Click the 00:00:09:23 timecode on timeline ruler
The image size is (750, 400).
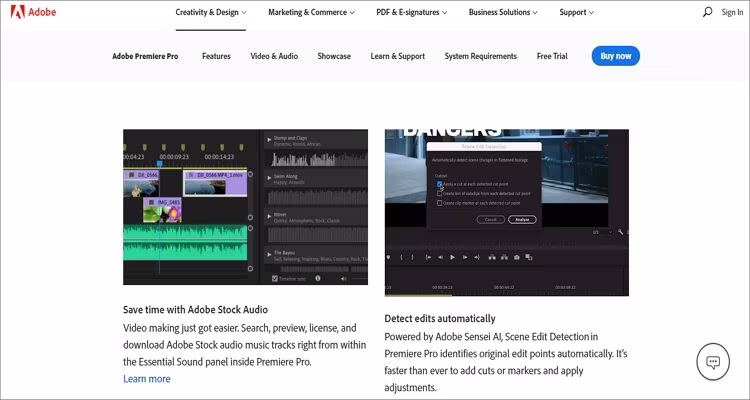pyautogui.click(x=174, y=156)
